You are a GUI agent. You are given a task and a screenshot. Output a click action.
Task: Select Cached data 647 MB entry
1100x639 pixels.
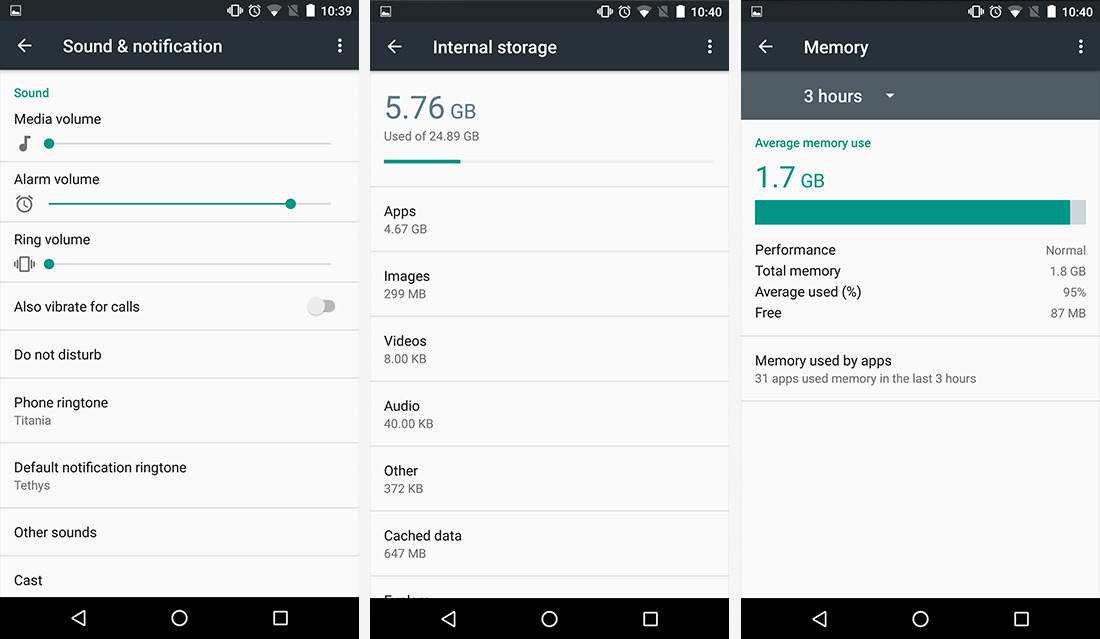coord(549,544)
